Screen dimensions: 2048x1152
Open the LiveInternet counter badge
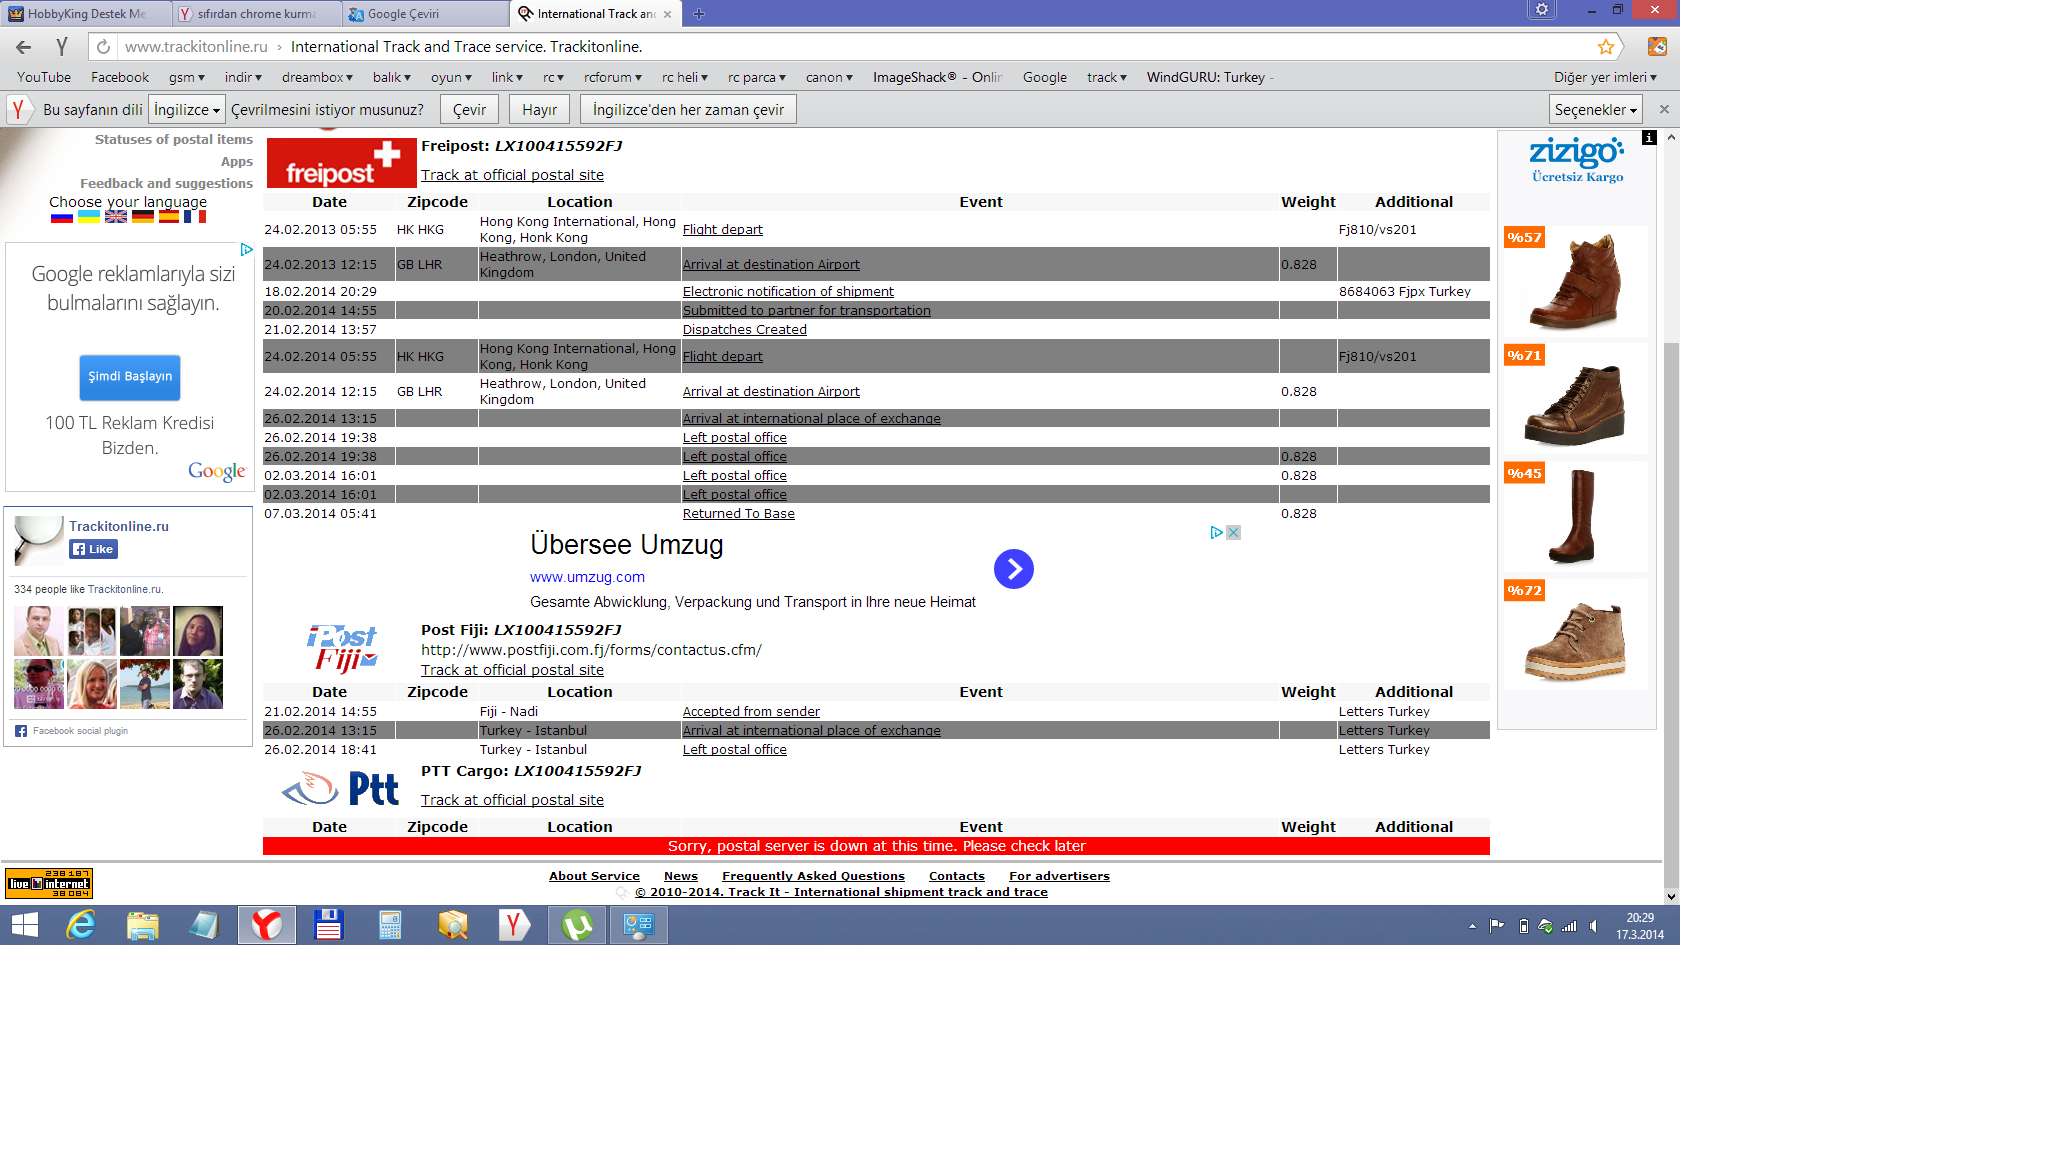click(49, 883)
